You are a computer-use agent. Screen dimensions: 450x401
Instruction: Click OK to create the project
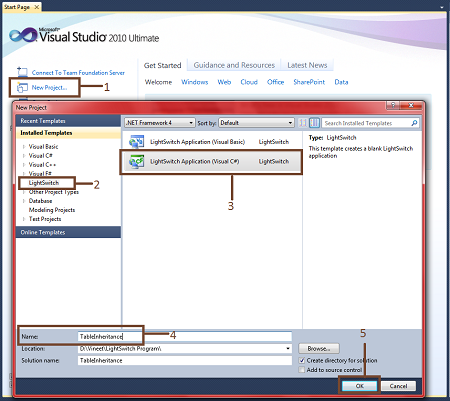(360, 386)
